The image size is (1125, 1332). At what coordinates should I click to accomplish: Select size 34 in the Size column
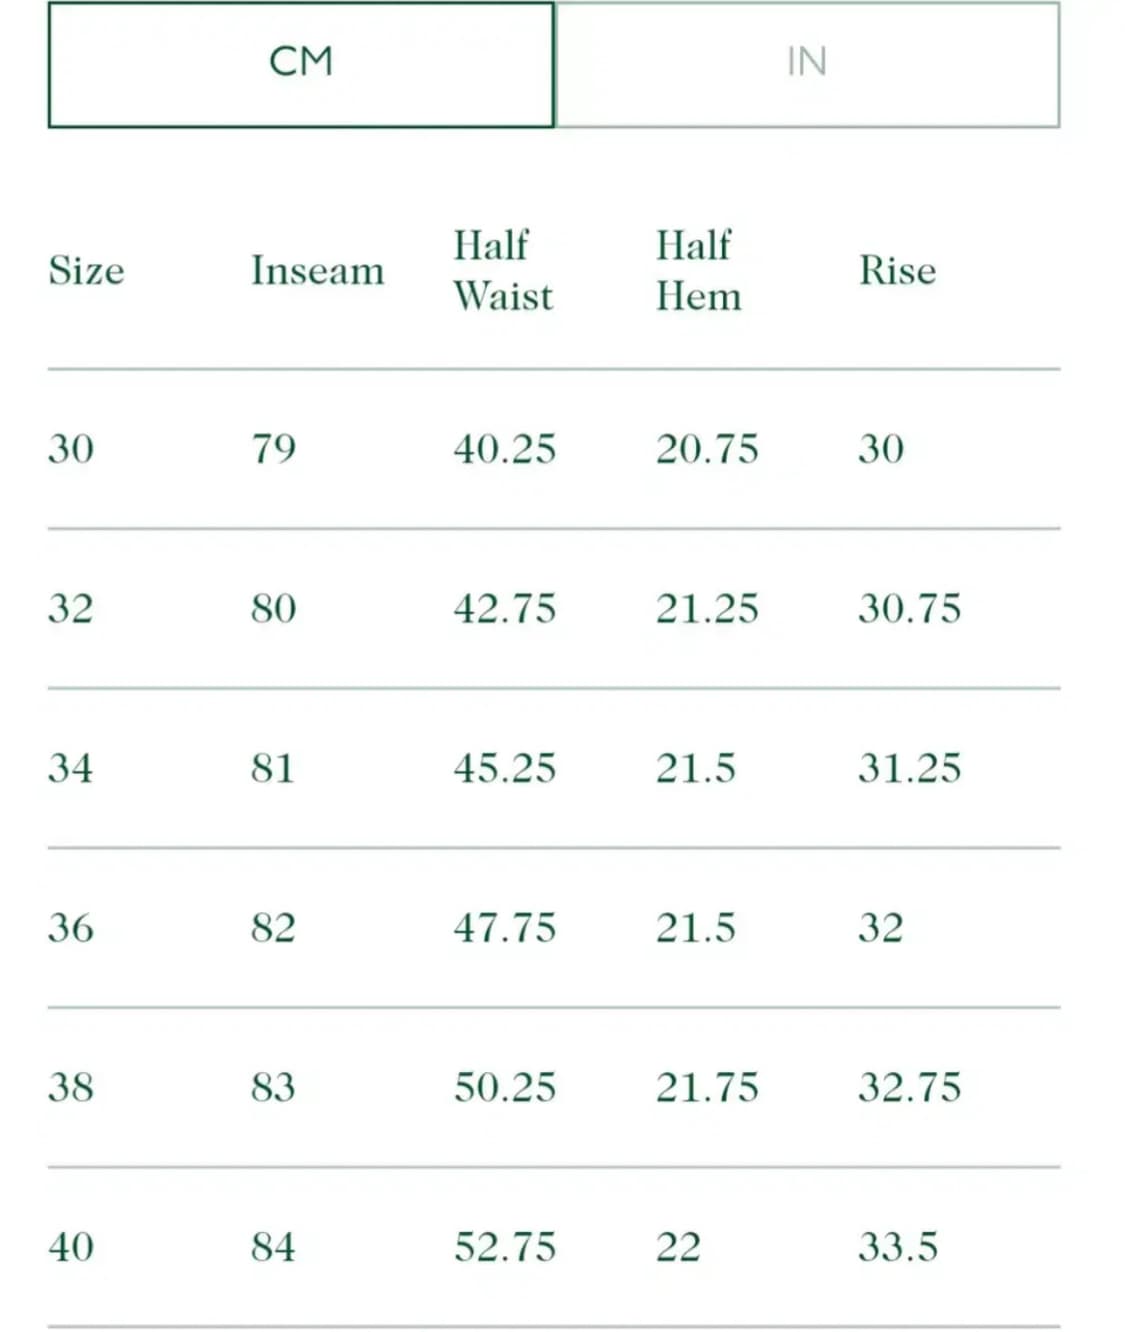[71, 768]
